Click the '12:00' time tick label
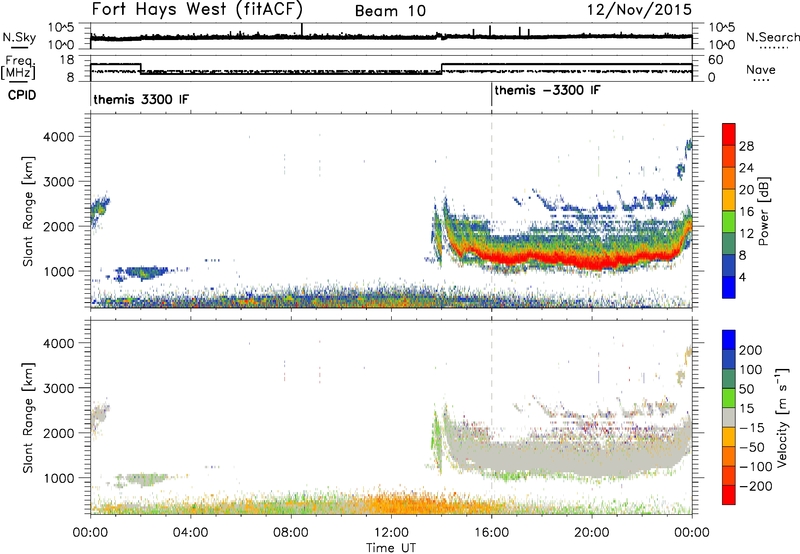 [x=391, y=533]
